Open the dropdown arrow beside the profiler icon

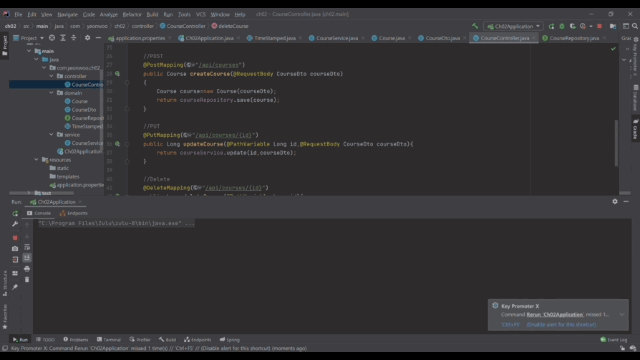(x=591, y=26)
